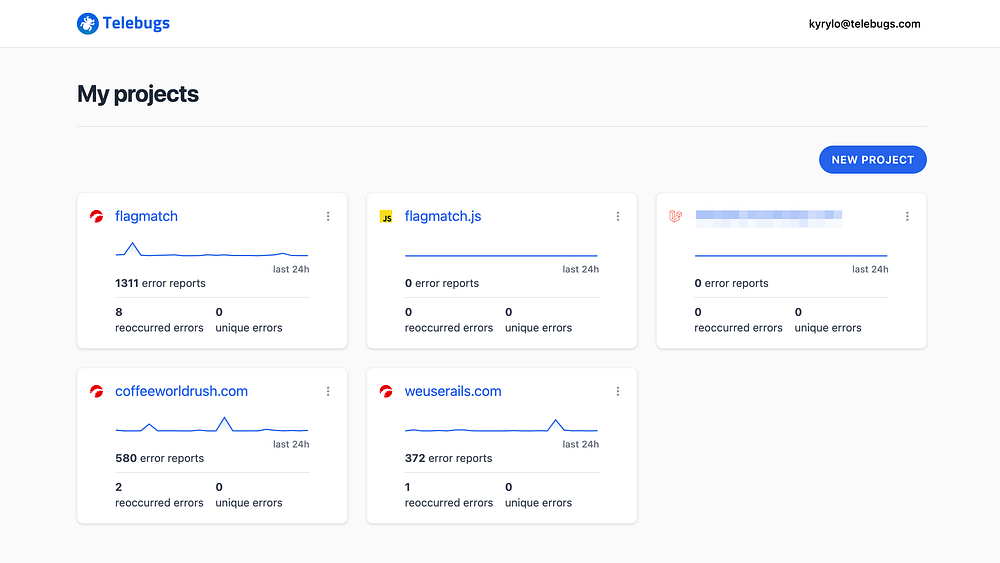This screenshot has height=563, width=1000.
Task: Open the weuserails.com project
Action: pyautogui.click(x=453, y=391)
